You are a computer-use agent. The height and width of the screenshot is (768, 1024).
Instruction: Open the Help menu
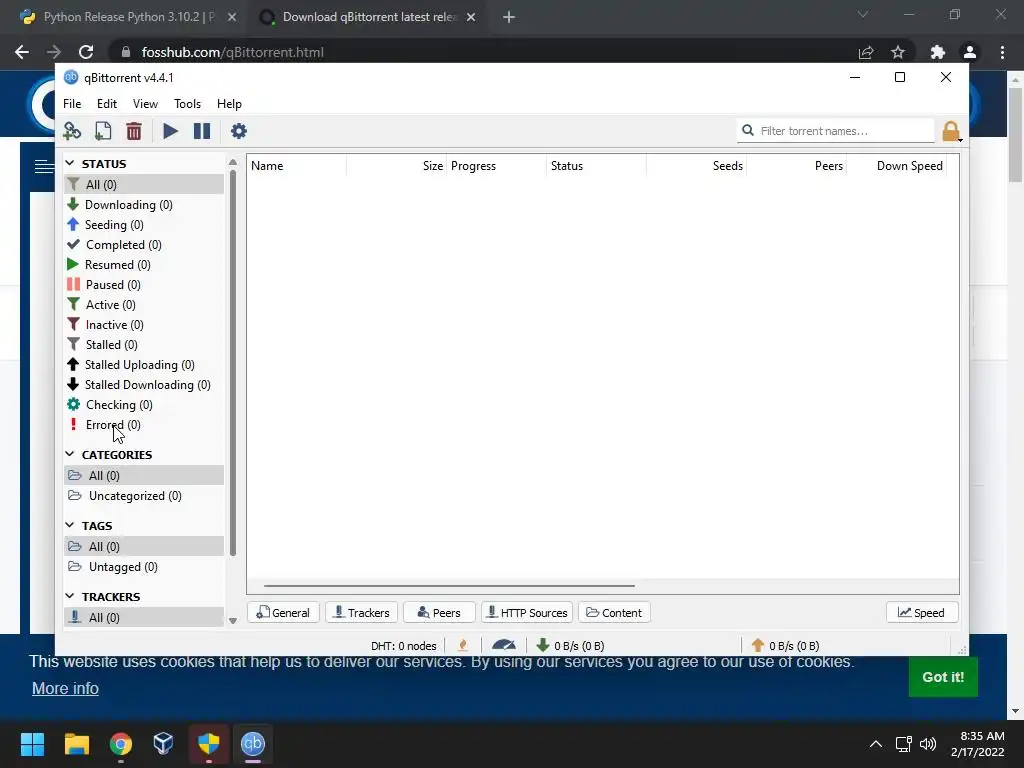(x=229, y=104)
